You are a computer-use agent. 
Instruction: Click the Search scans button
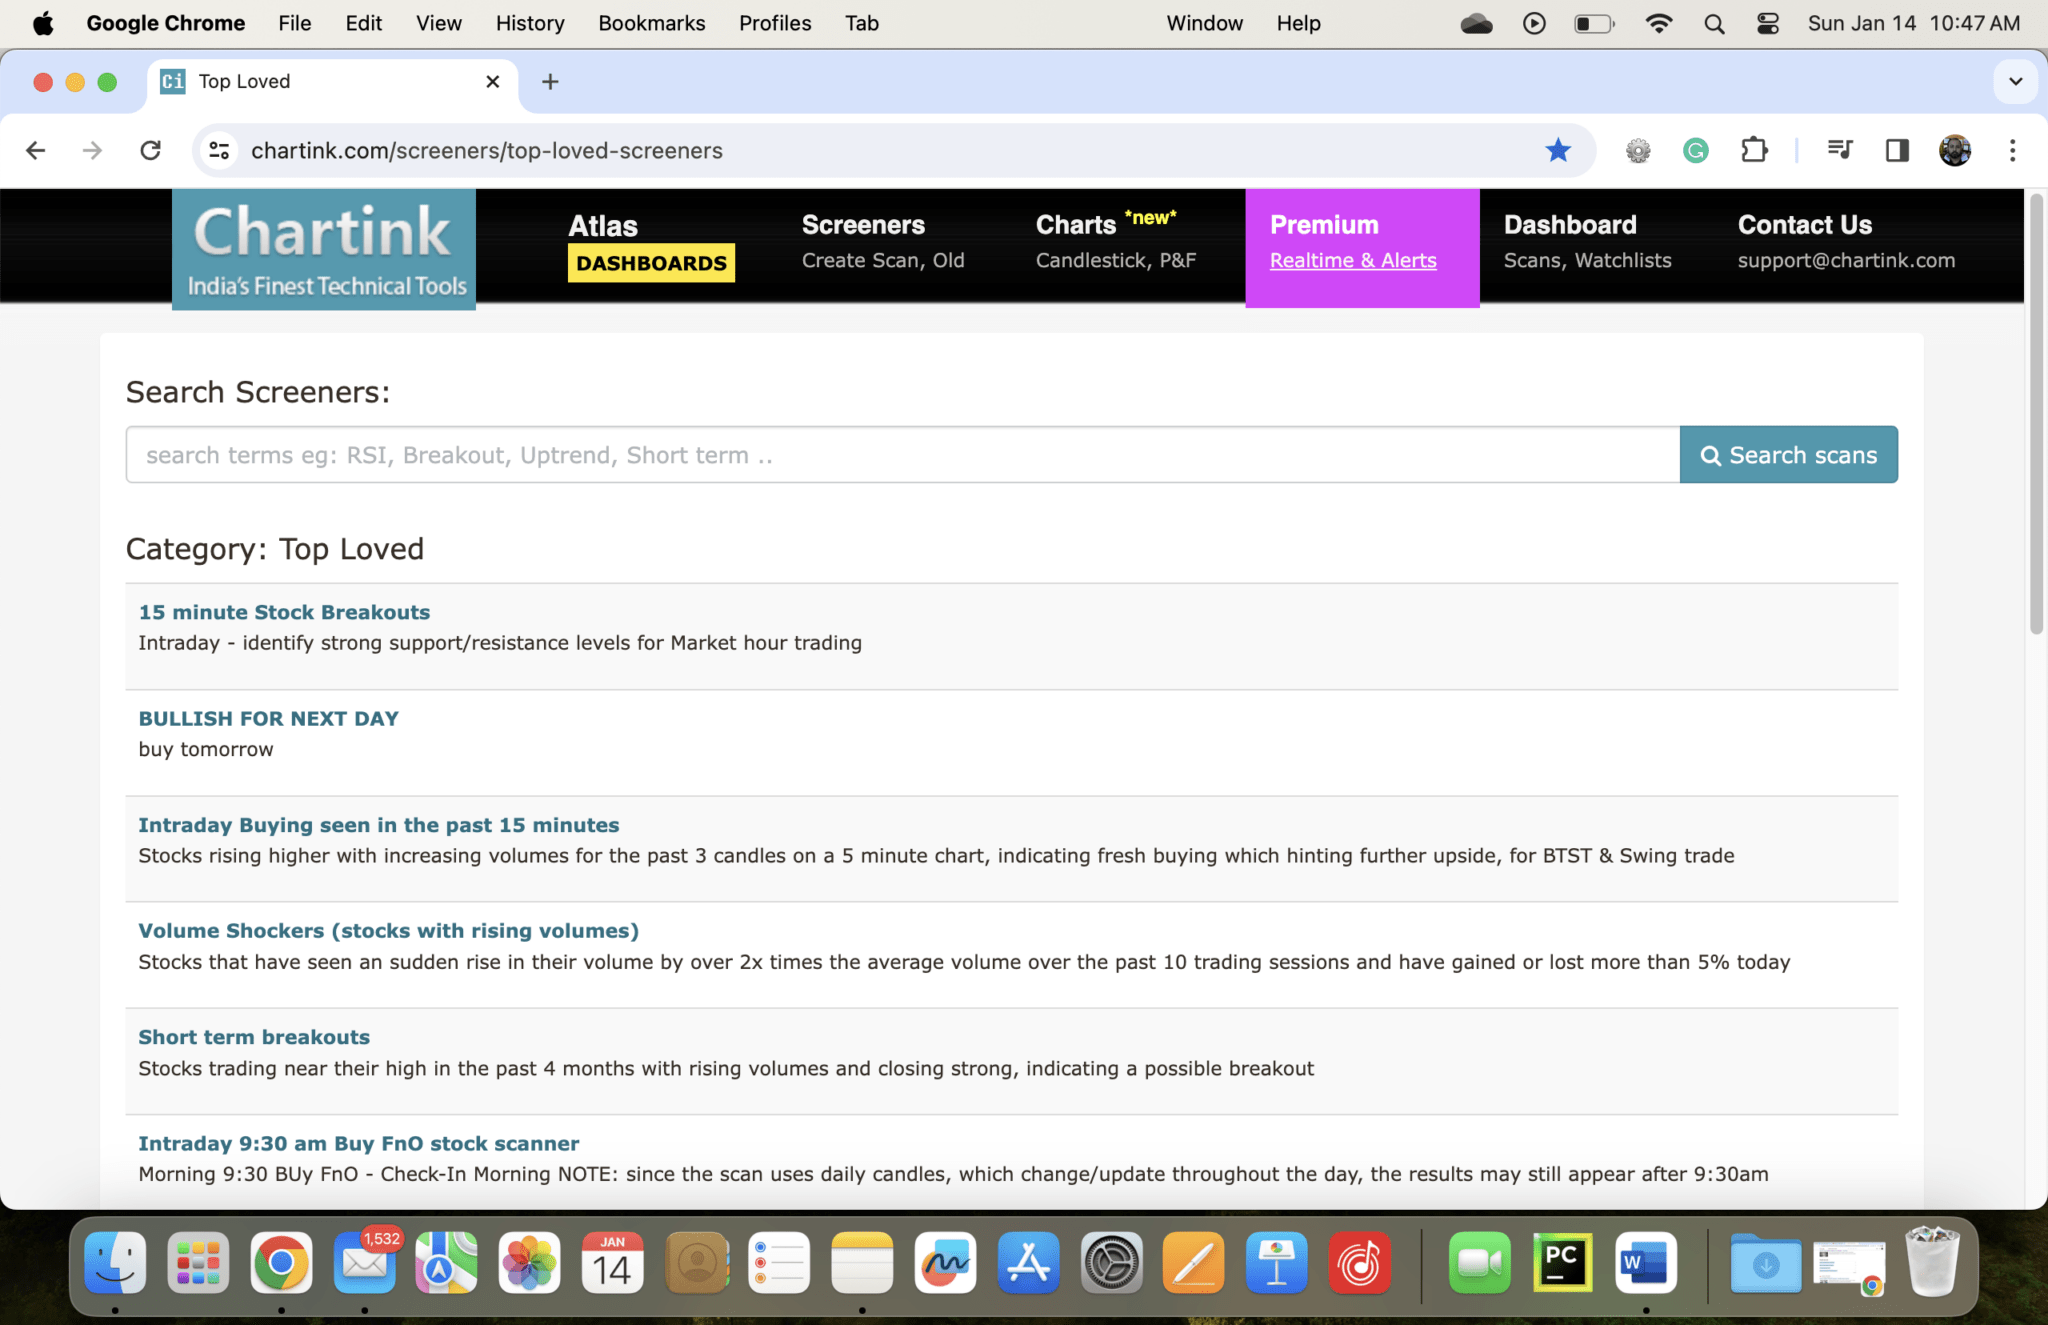[1788, 454]
